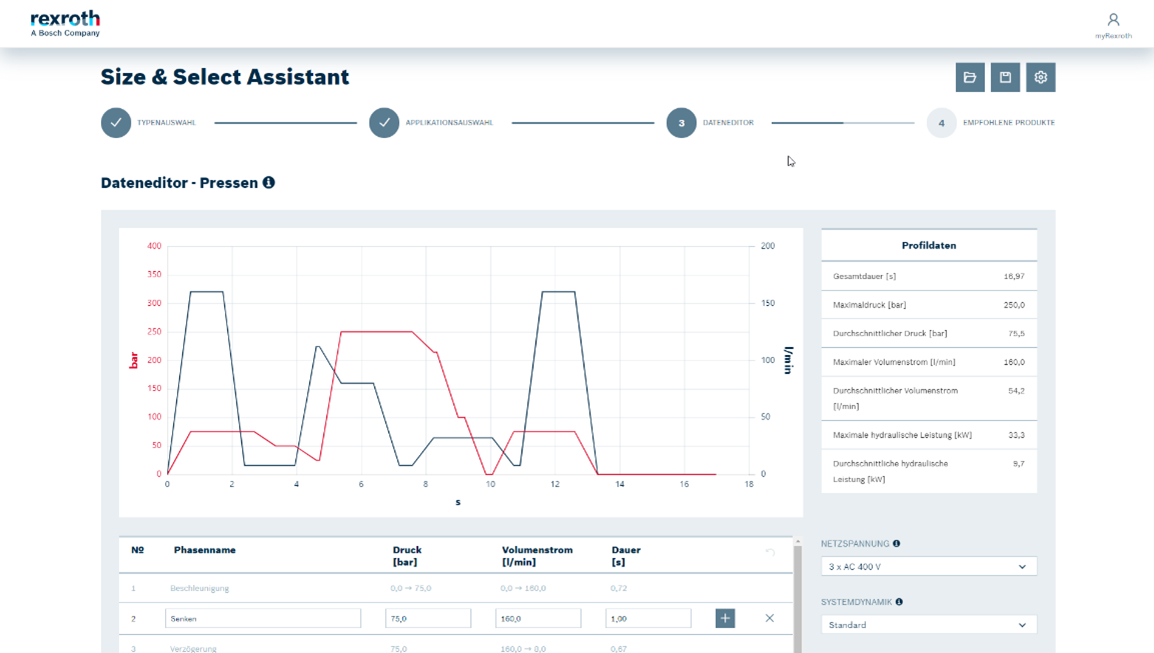Open the settings gear icon
The height and width of the screenshot is (653, 1154).
(1040, 77)
